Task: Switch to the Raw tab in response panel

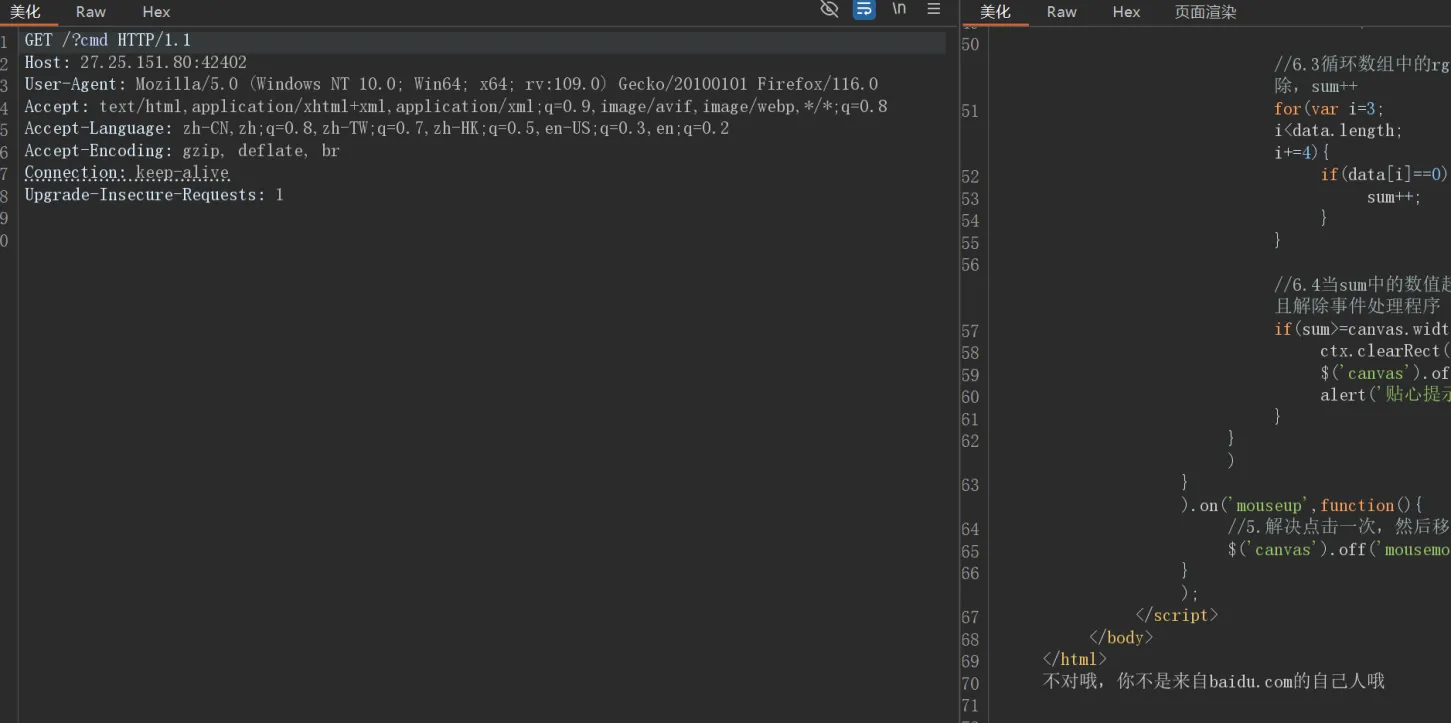Action: pos(1061,12)
